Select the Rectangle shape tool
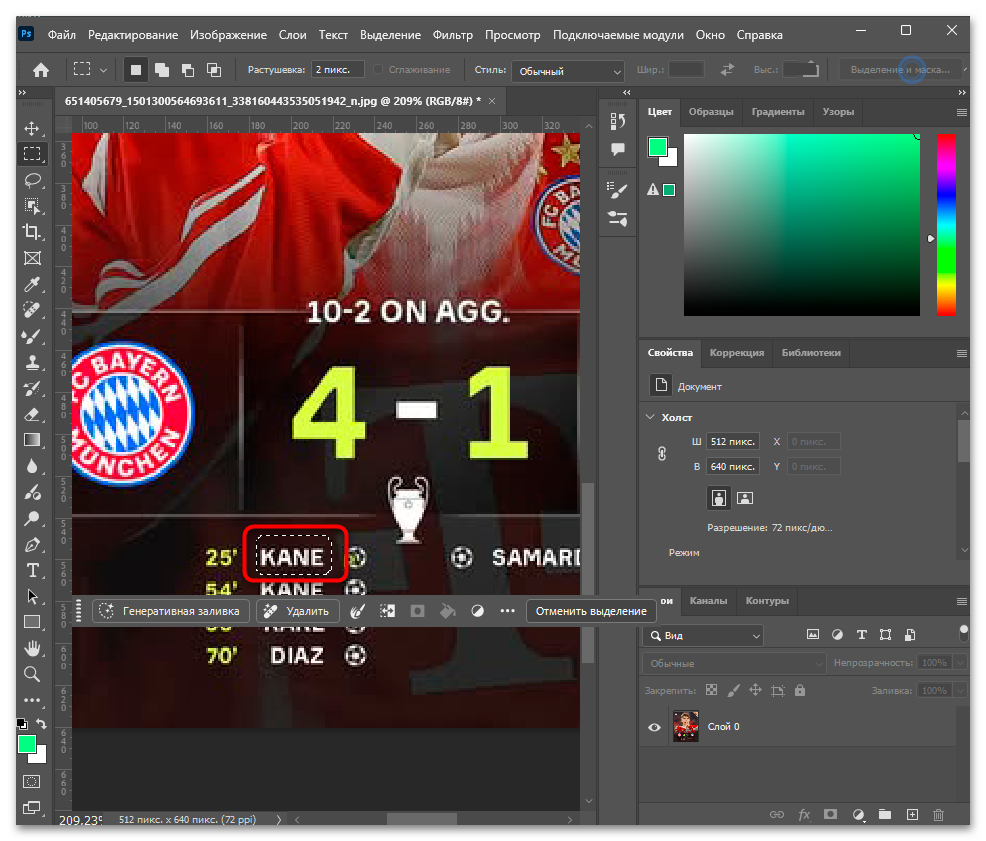986x841 pixels. click(x=32, y=623)
